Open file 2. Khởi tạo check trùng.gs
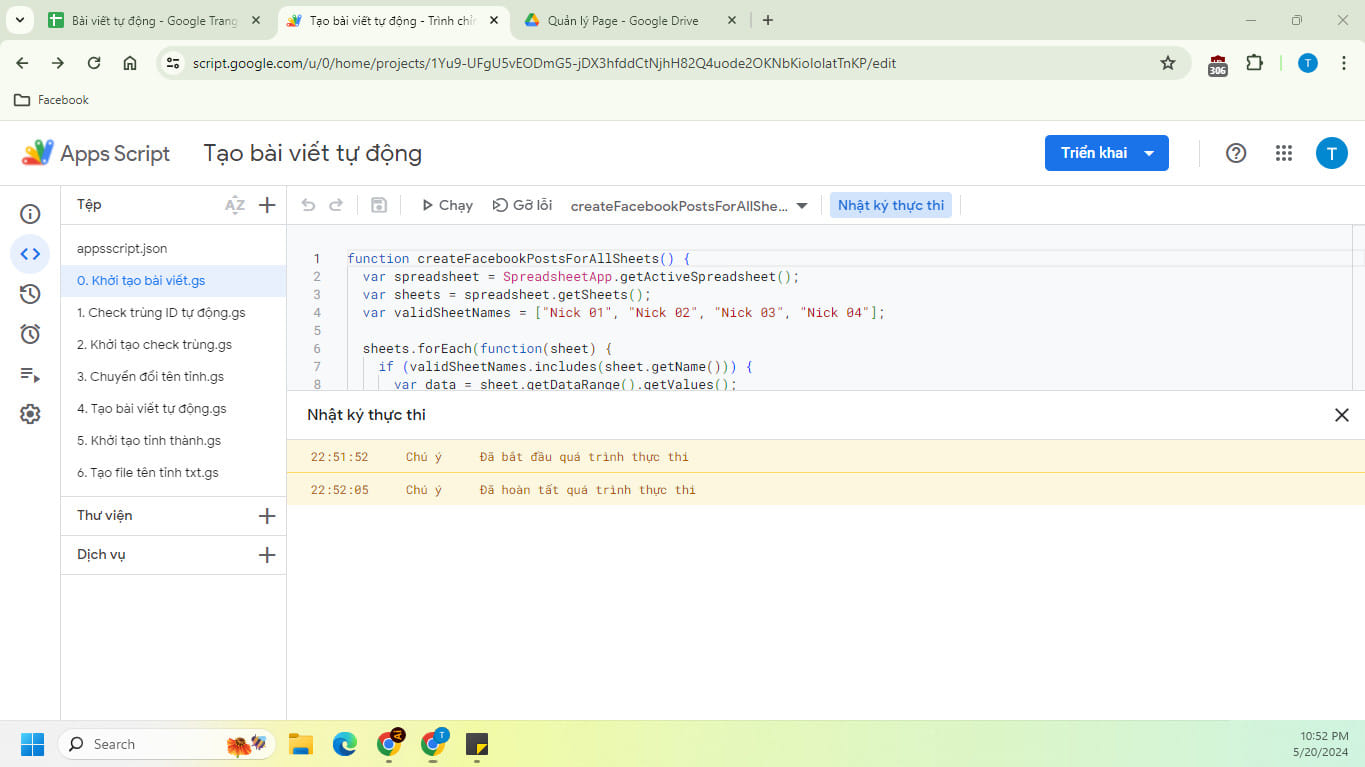The width and height of the screenshot is (1365, 767). click(173, 344)
